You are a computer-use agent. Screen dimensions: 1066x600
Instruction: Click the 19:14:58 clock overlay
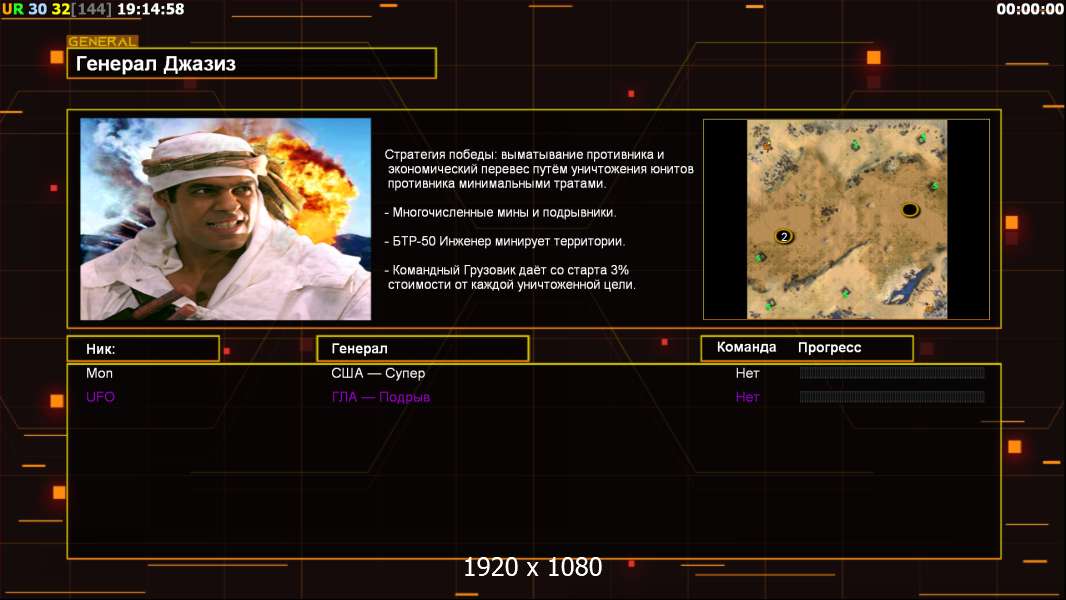pyautogui.click(x=150, y=9)
